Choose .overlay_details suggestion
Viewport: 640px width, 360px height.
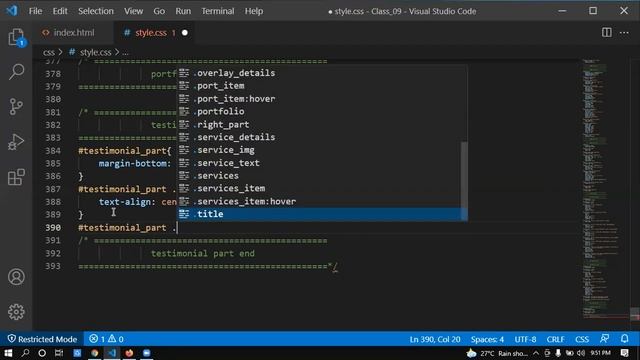click(320, 73)
